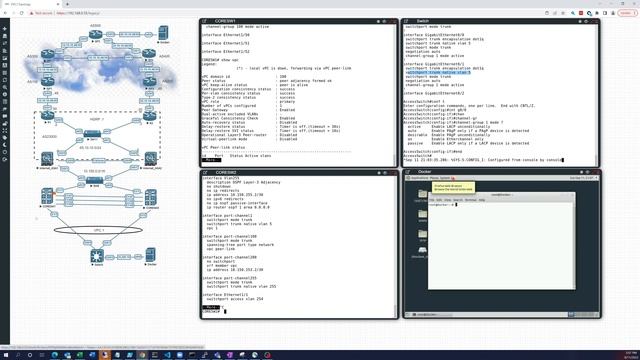
Task: Open the taskbar search magnifier
Action: 18,355
